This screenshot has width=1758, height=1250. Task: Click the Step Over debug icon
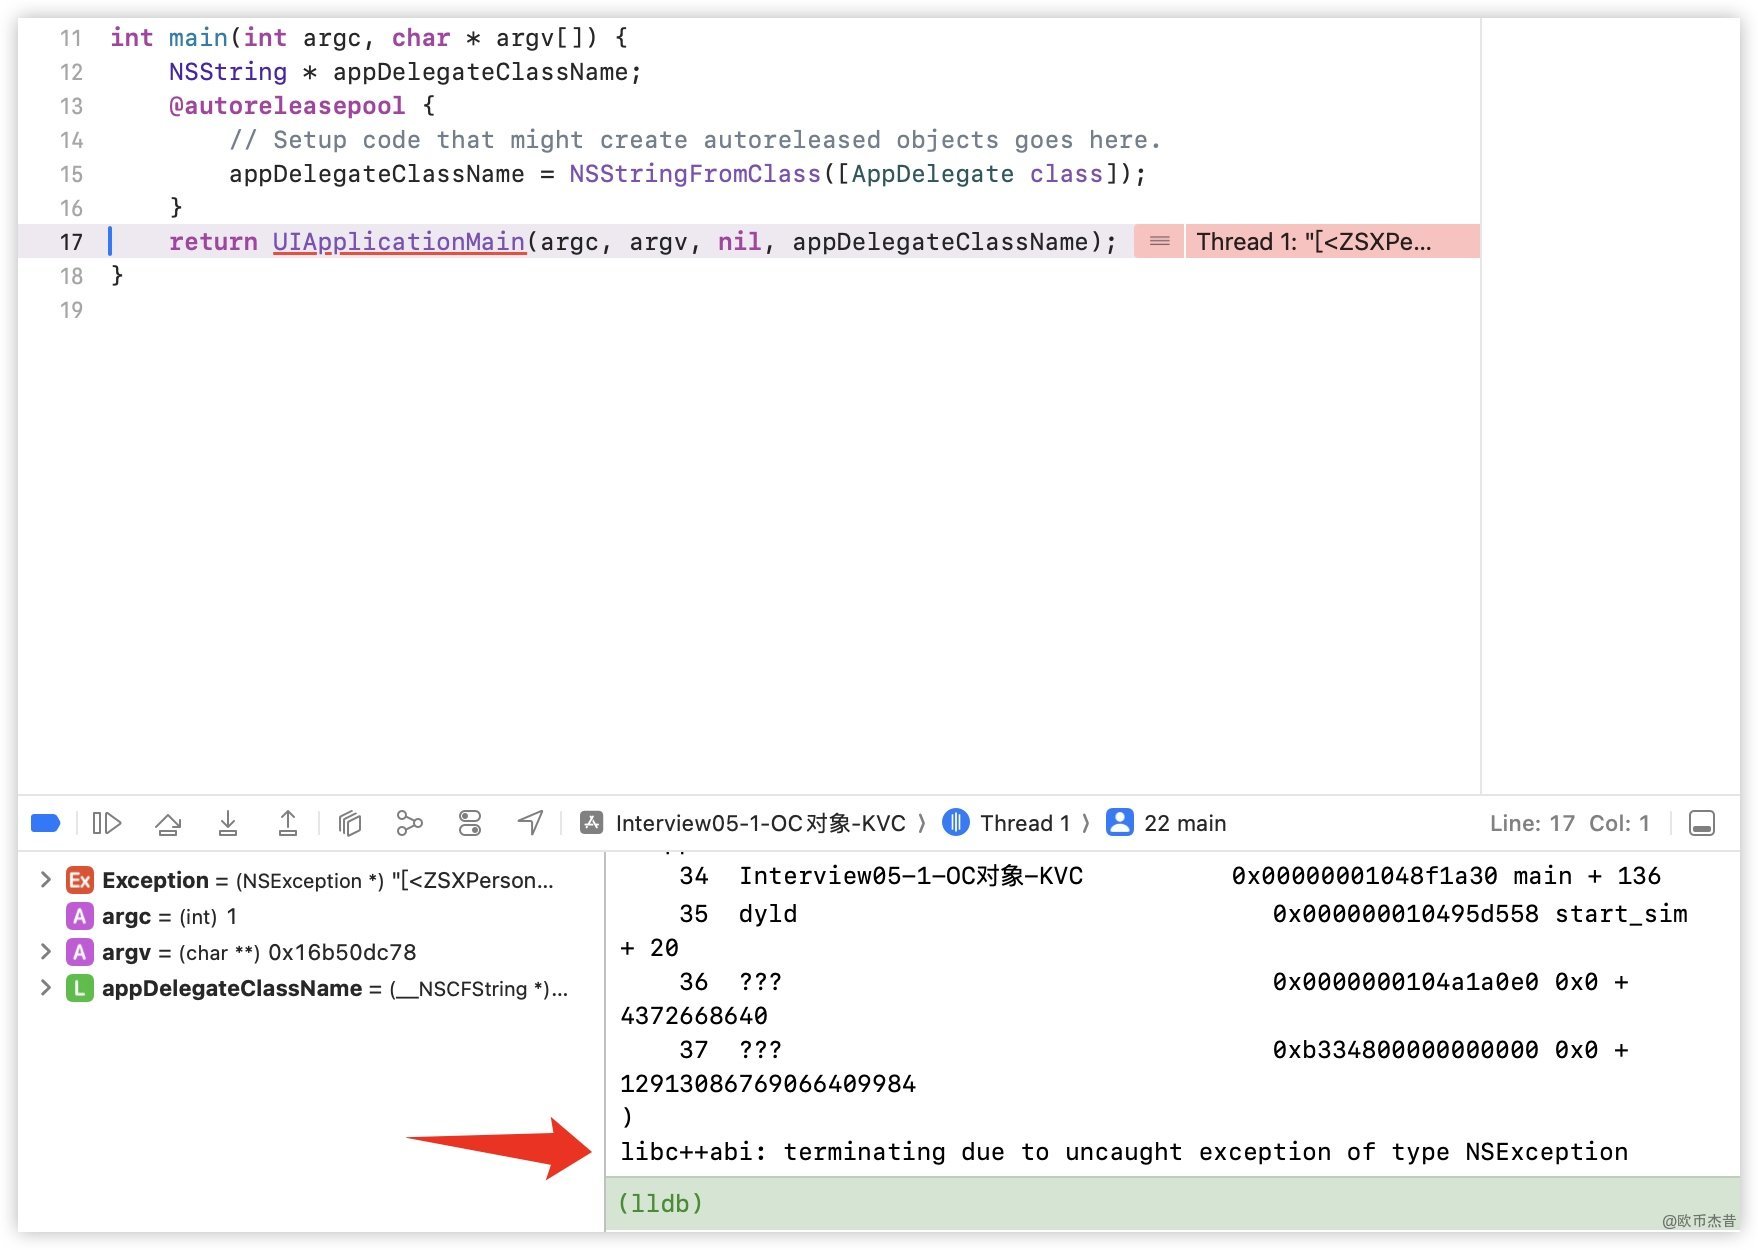point(168,823)
